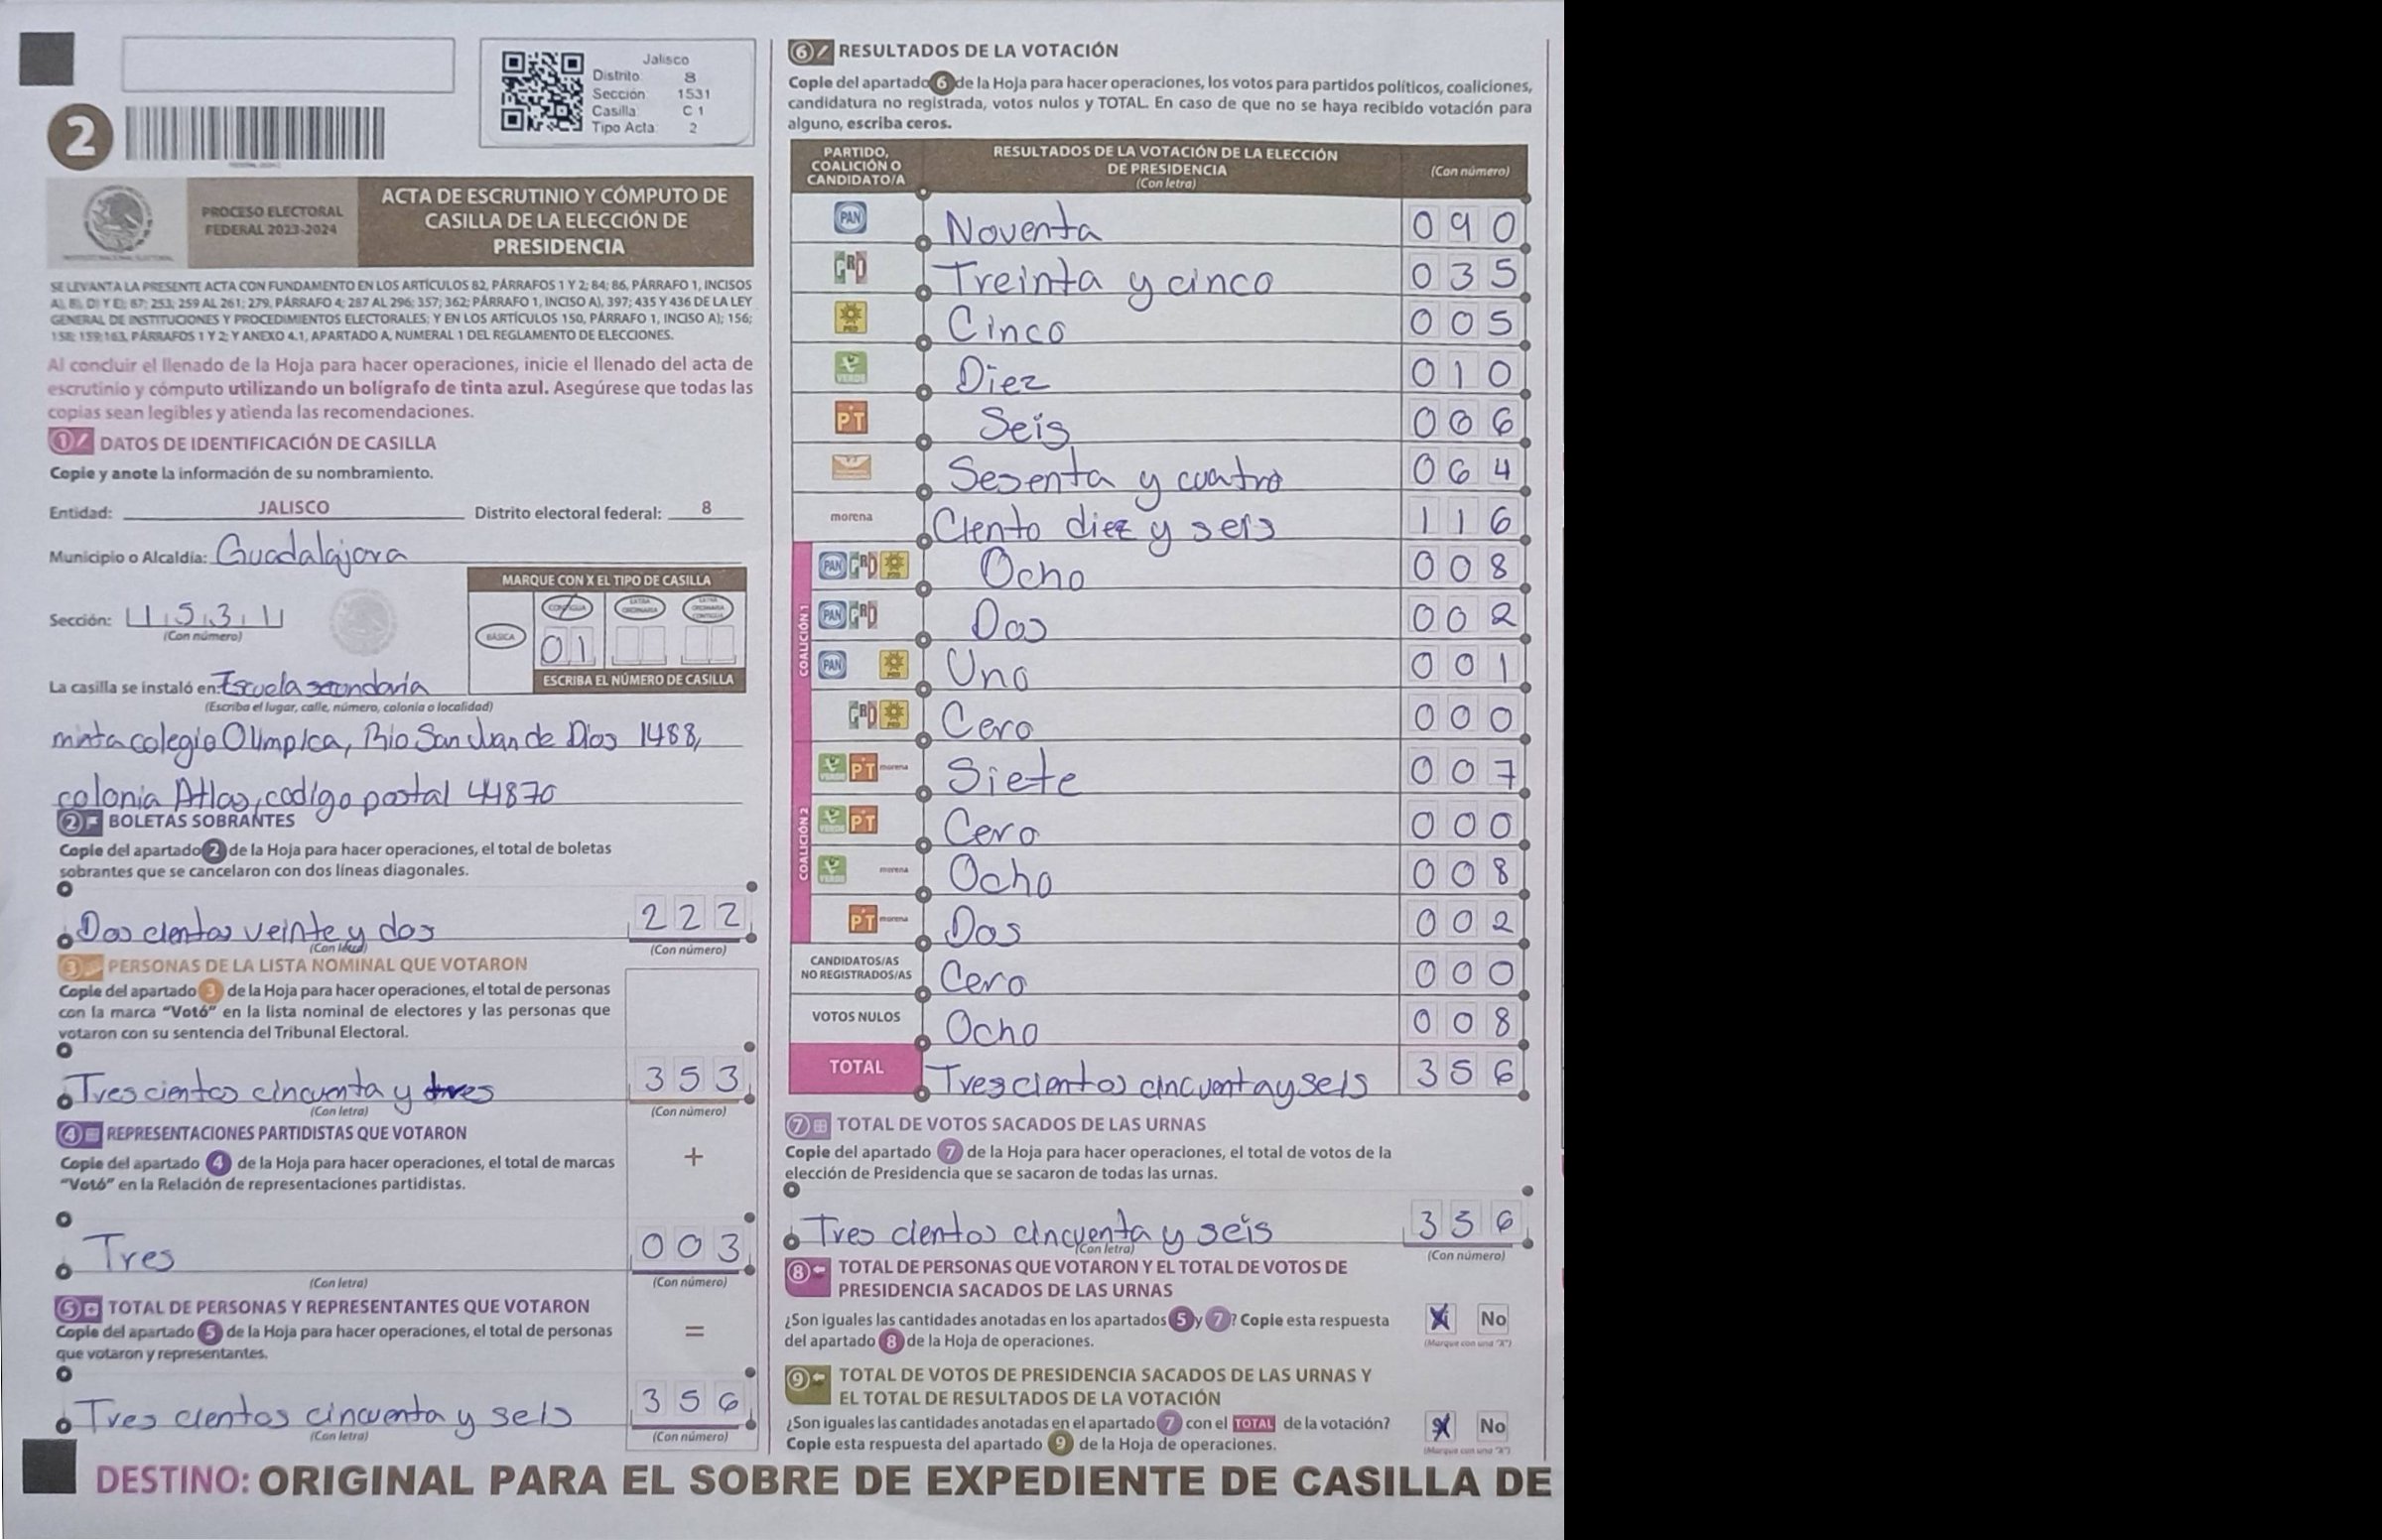Click the barcode beside the circled number 2
Screen dimensions: 2382x1540
click(255, 134)
